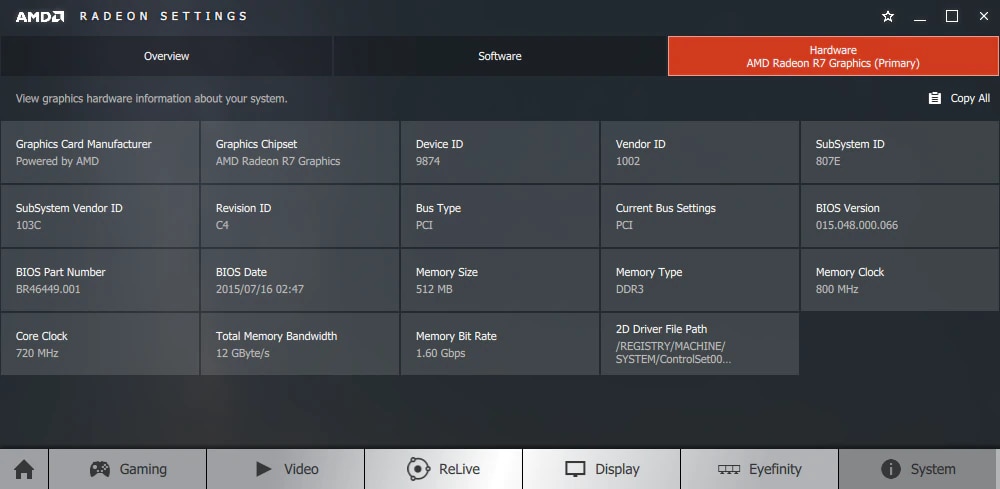
Task: Click SubSystem Vendor ID value 103C
Action: [29, 225]
